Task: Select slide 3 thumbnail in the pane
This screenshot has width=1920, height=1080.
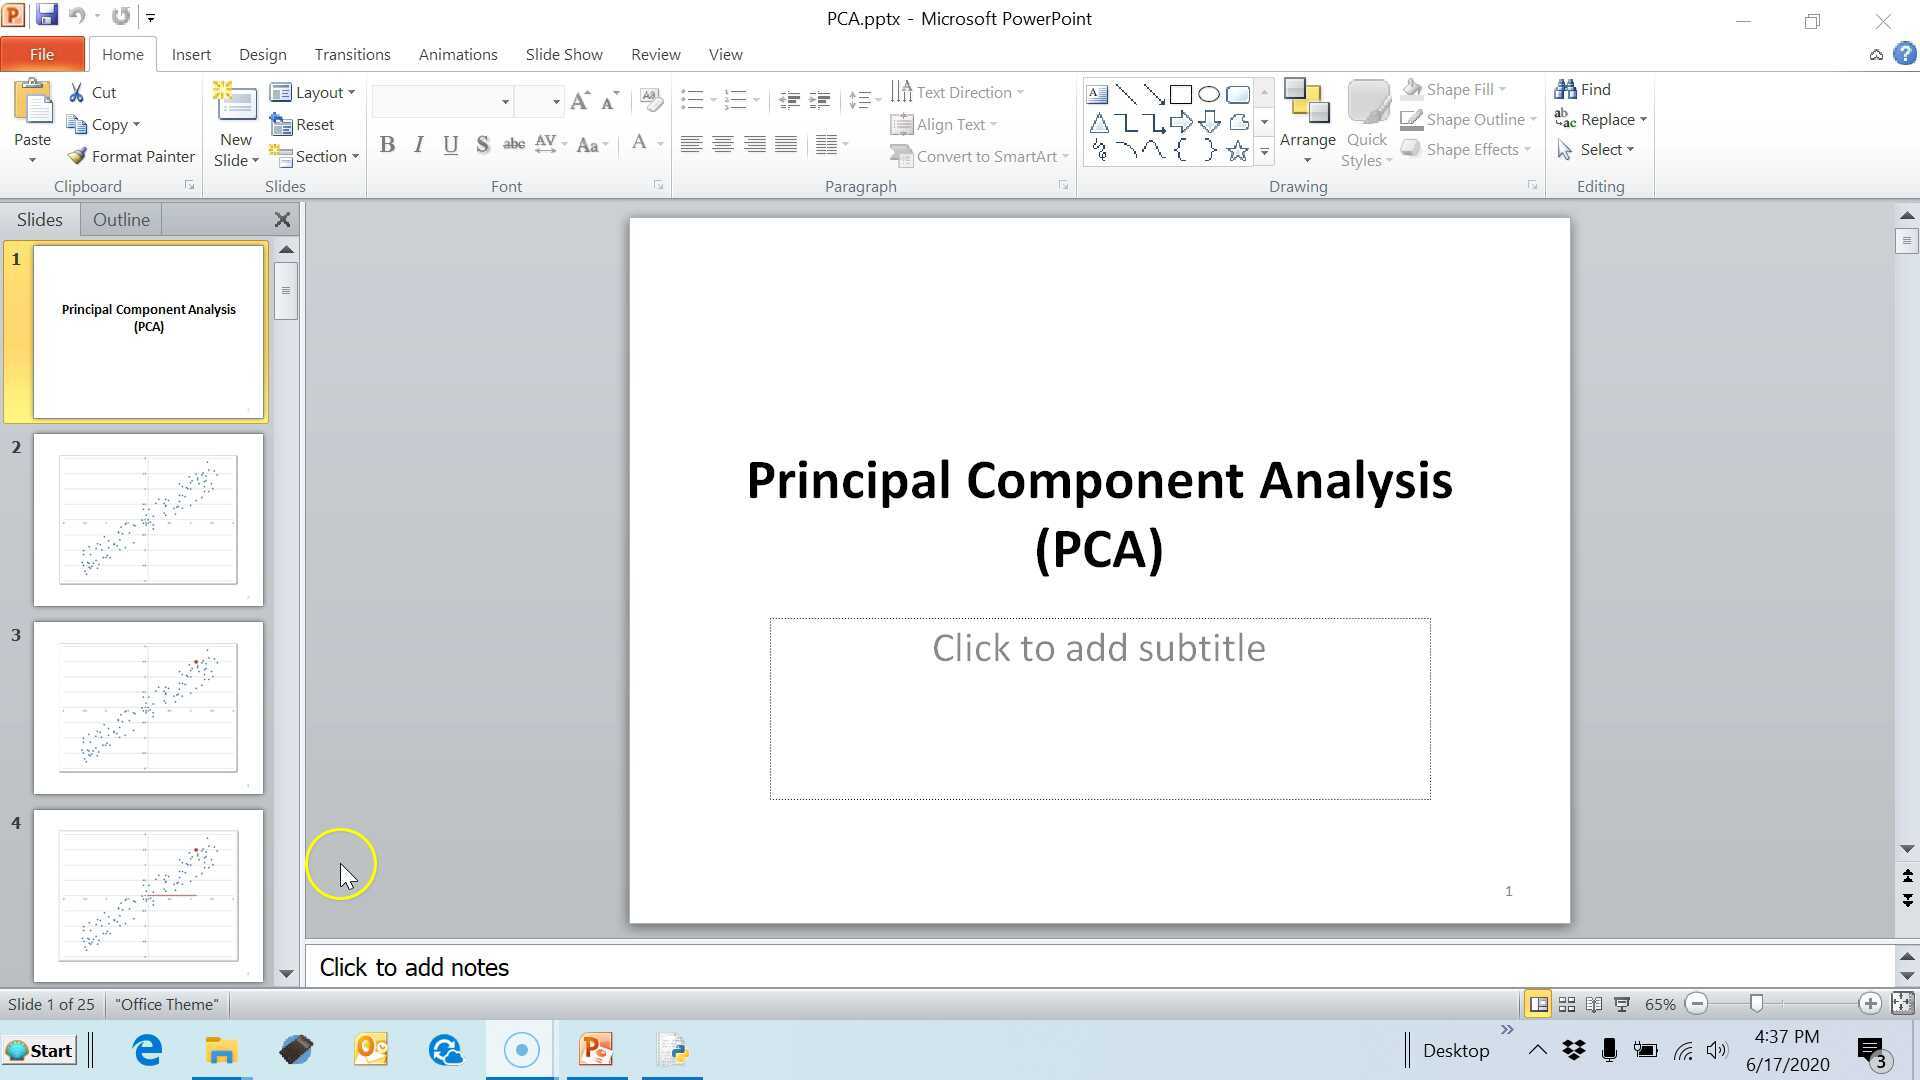Action: pos(148,707)
